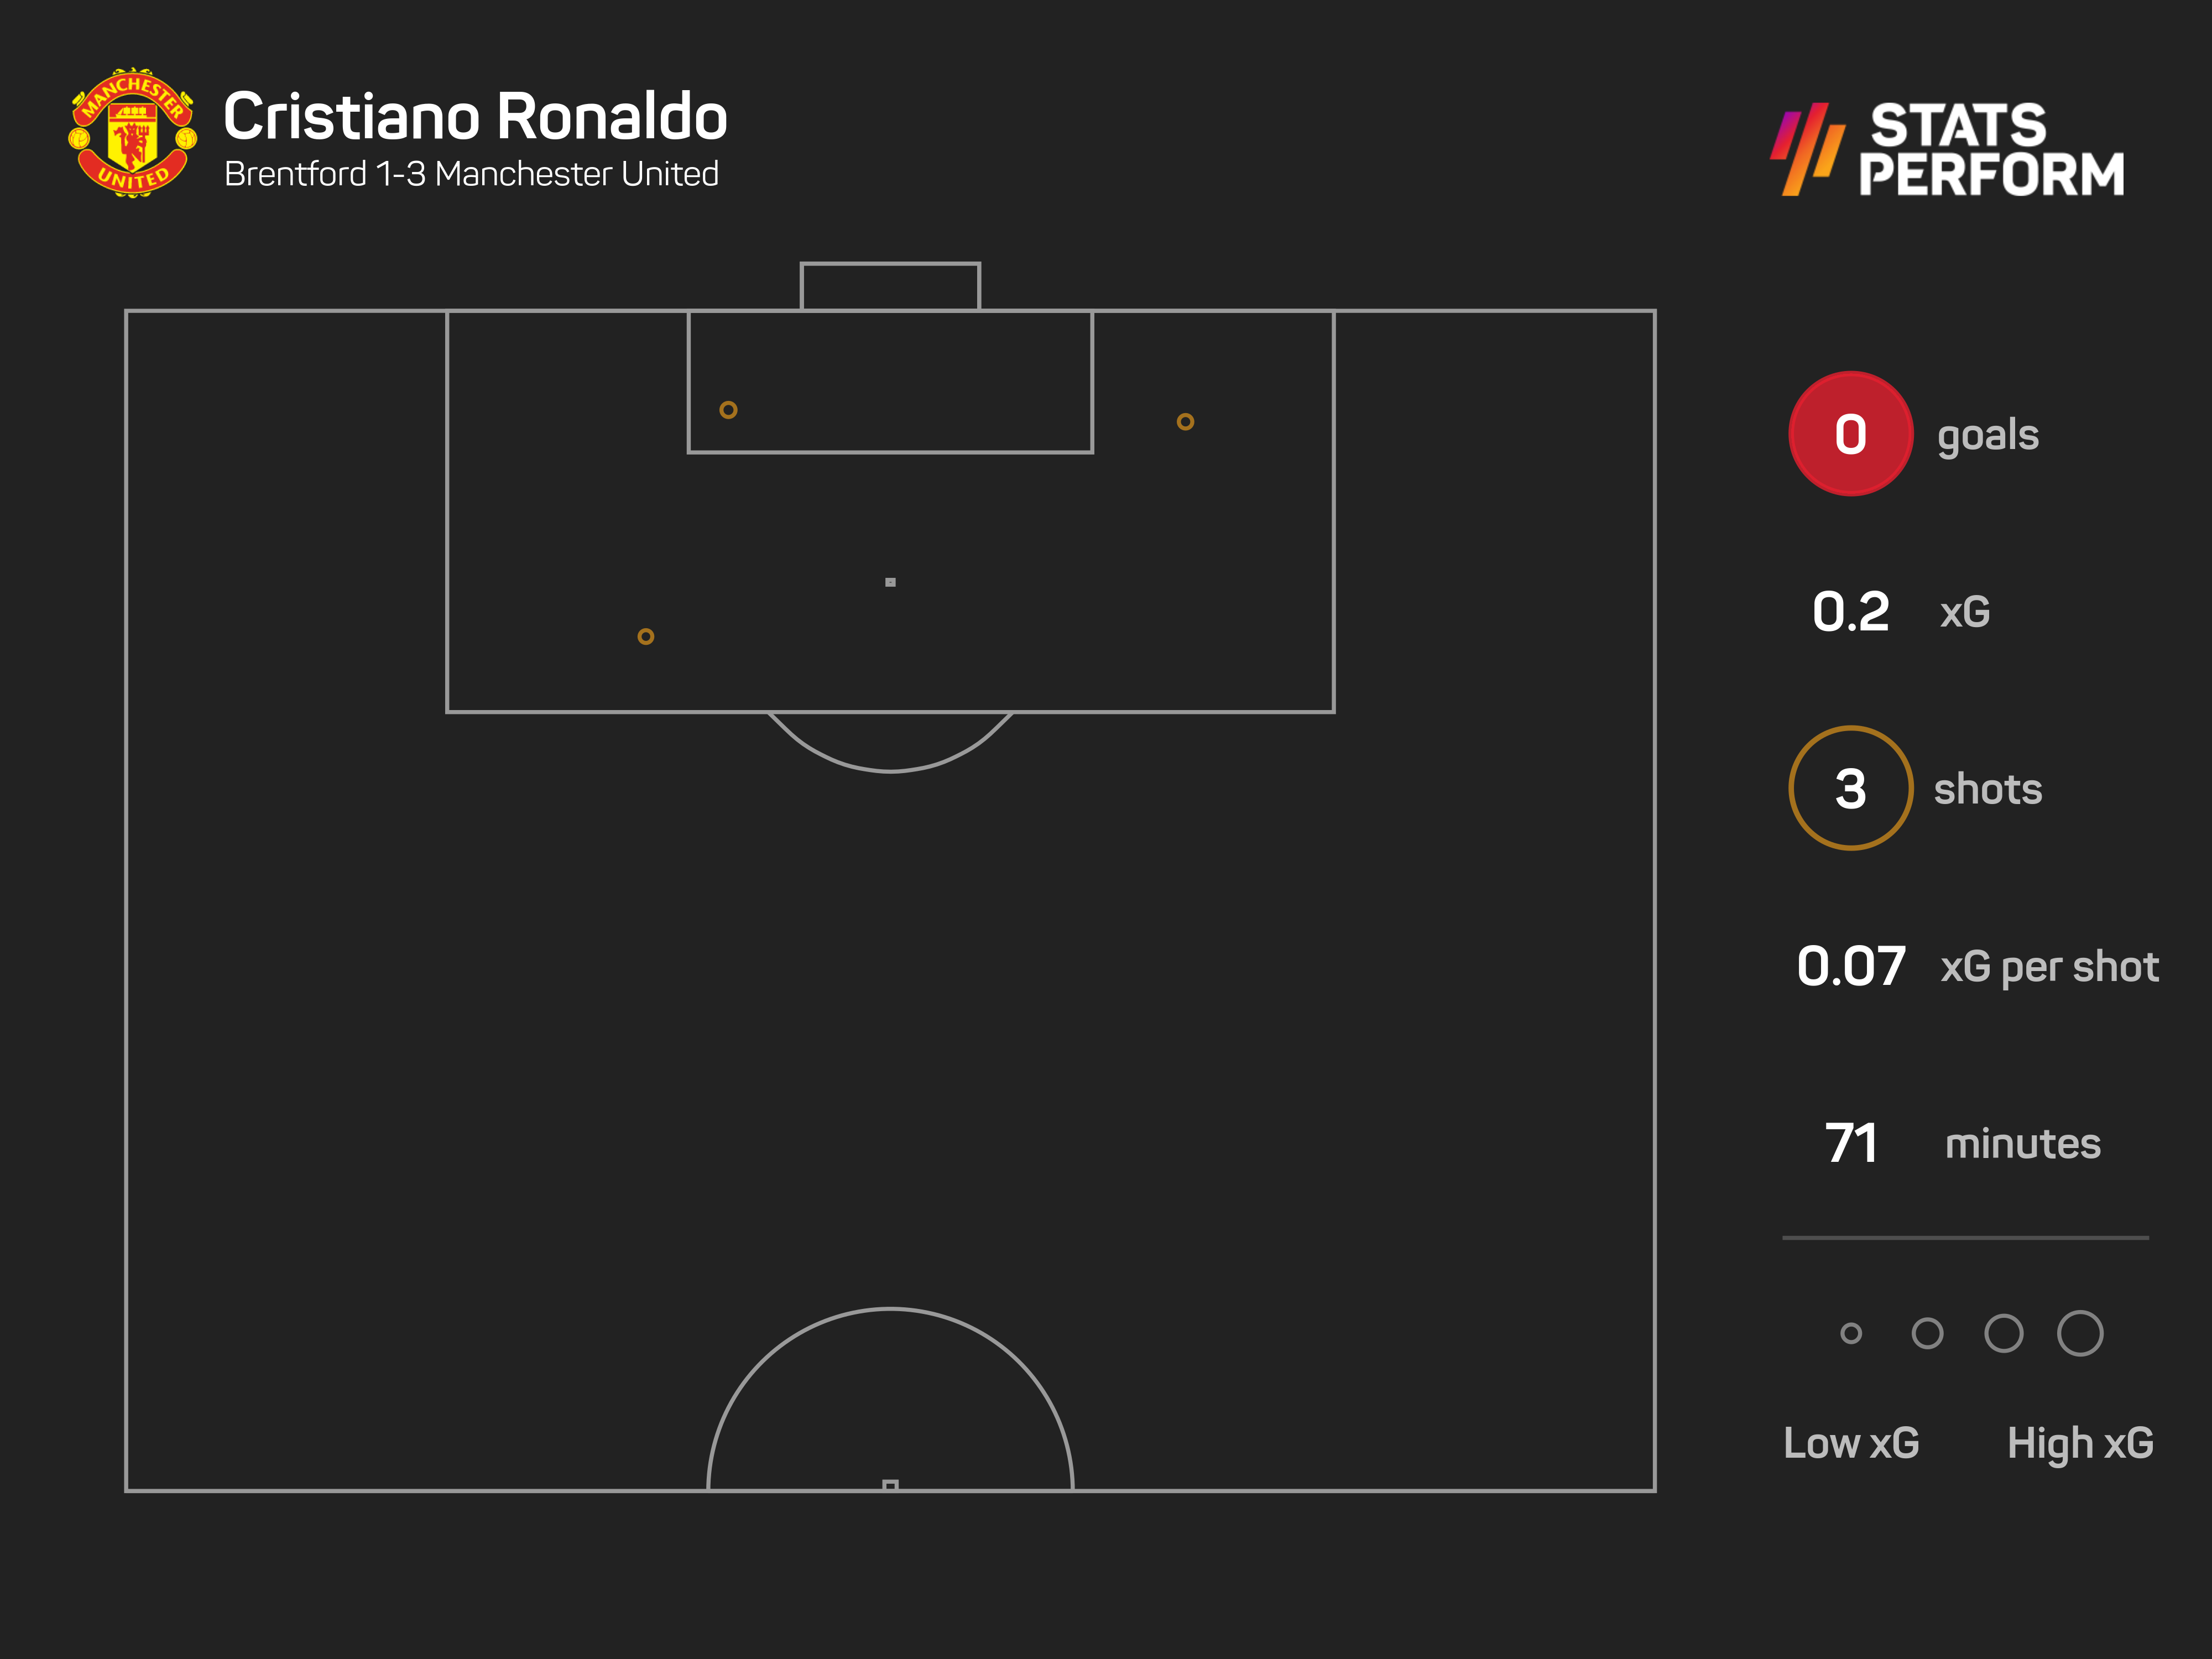This screenshot has width=2212, height=1659.
Task: Click the Stats Perform logo
Action: 1947,149
